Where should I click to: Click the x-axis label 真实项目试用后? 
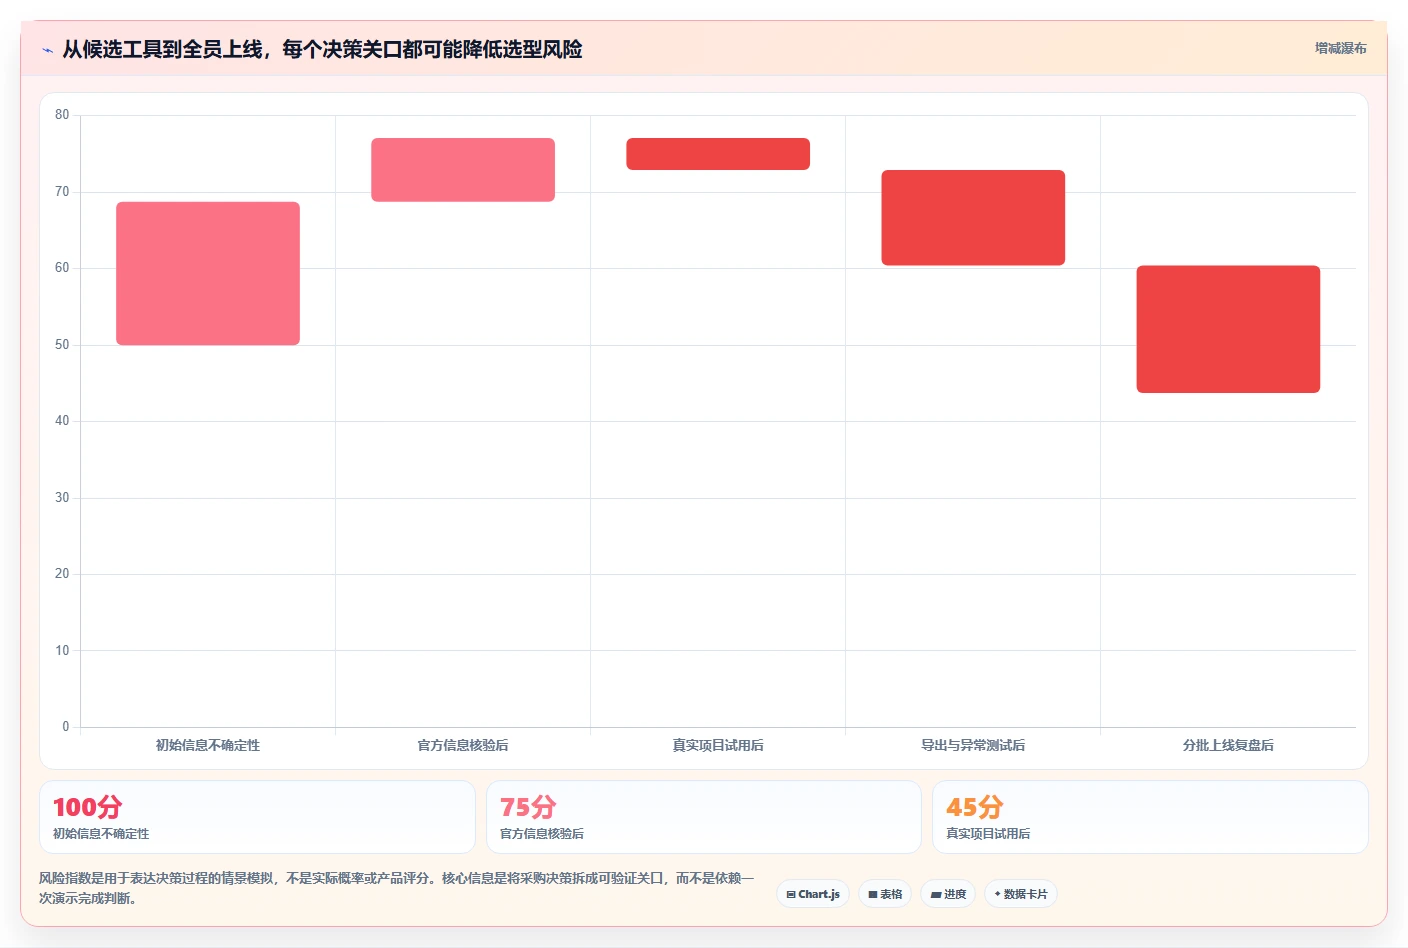718,745
